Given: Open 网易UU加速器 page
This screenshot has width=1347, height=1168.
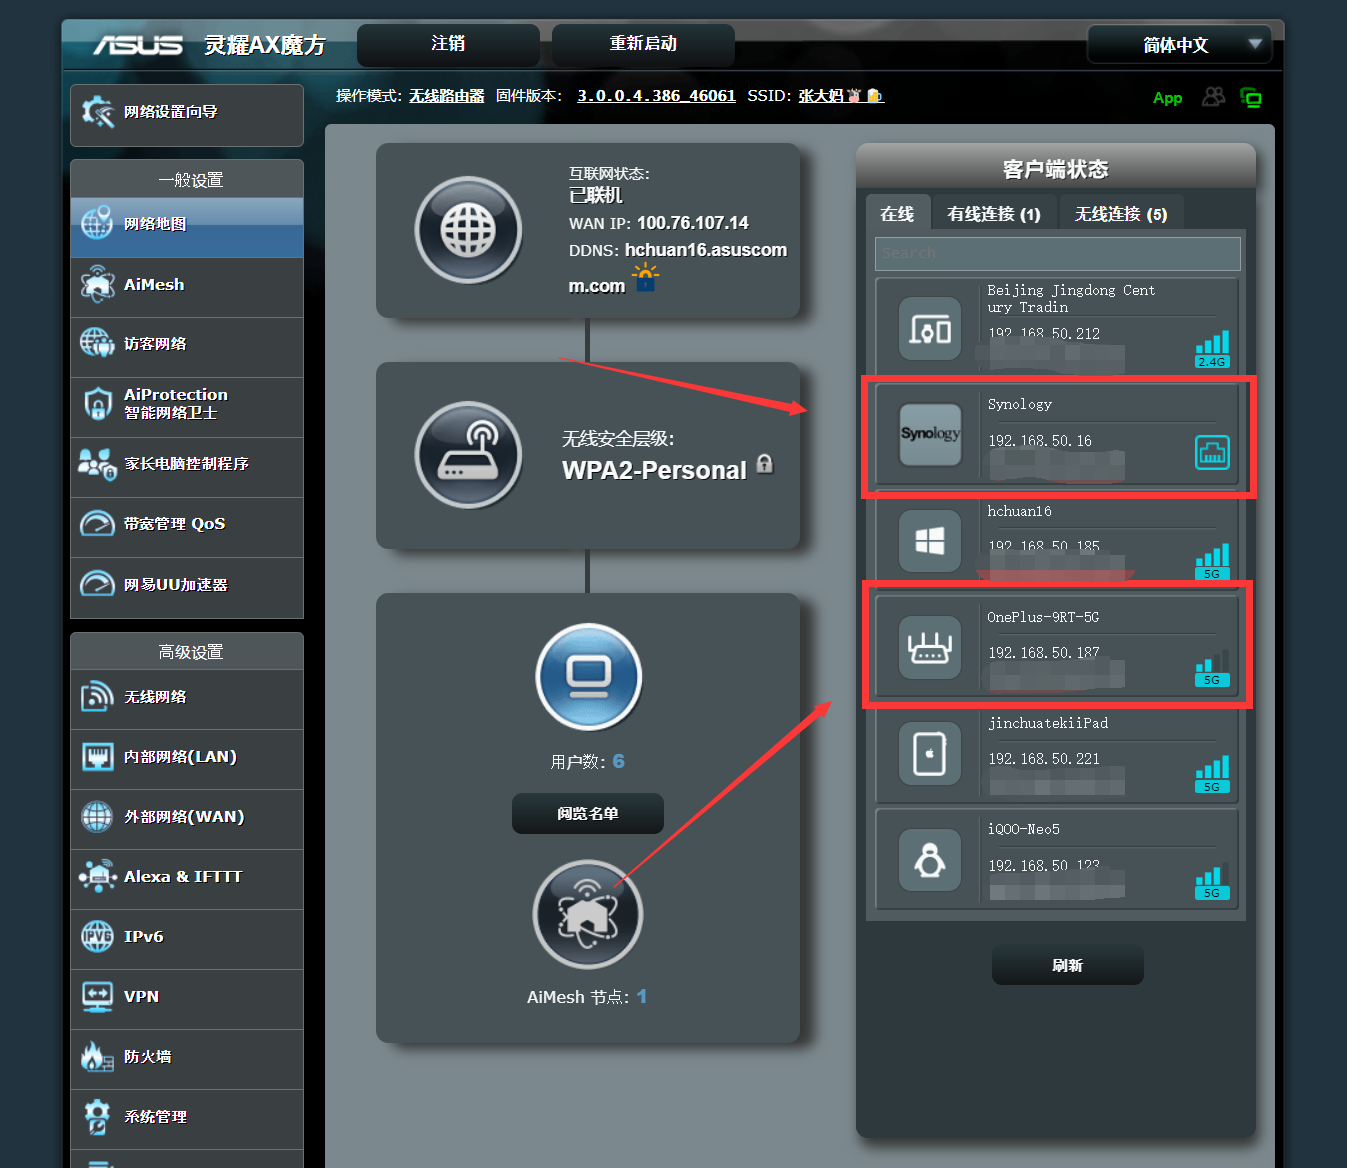Looking at the screenshot, I should [x=187, y=587].
